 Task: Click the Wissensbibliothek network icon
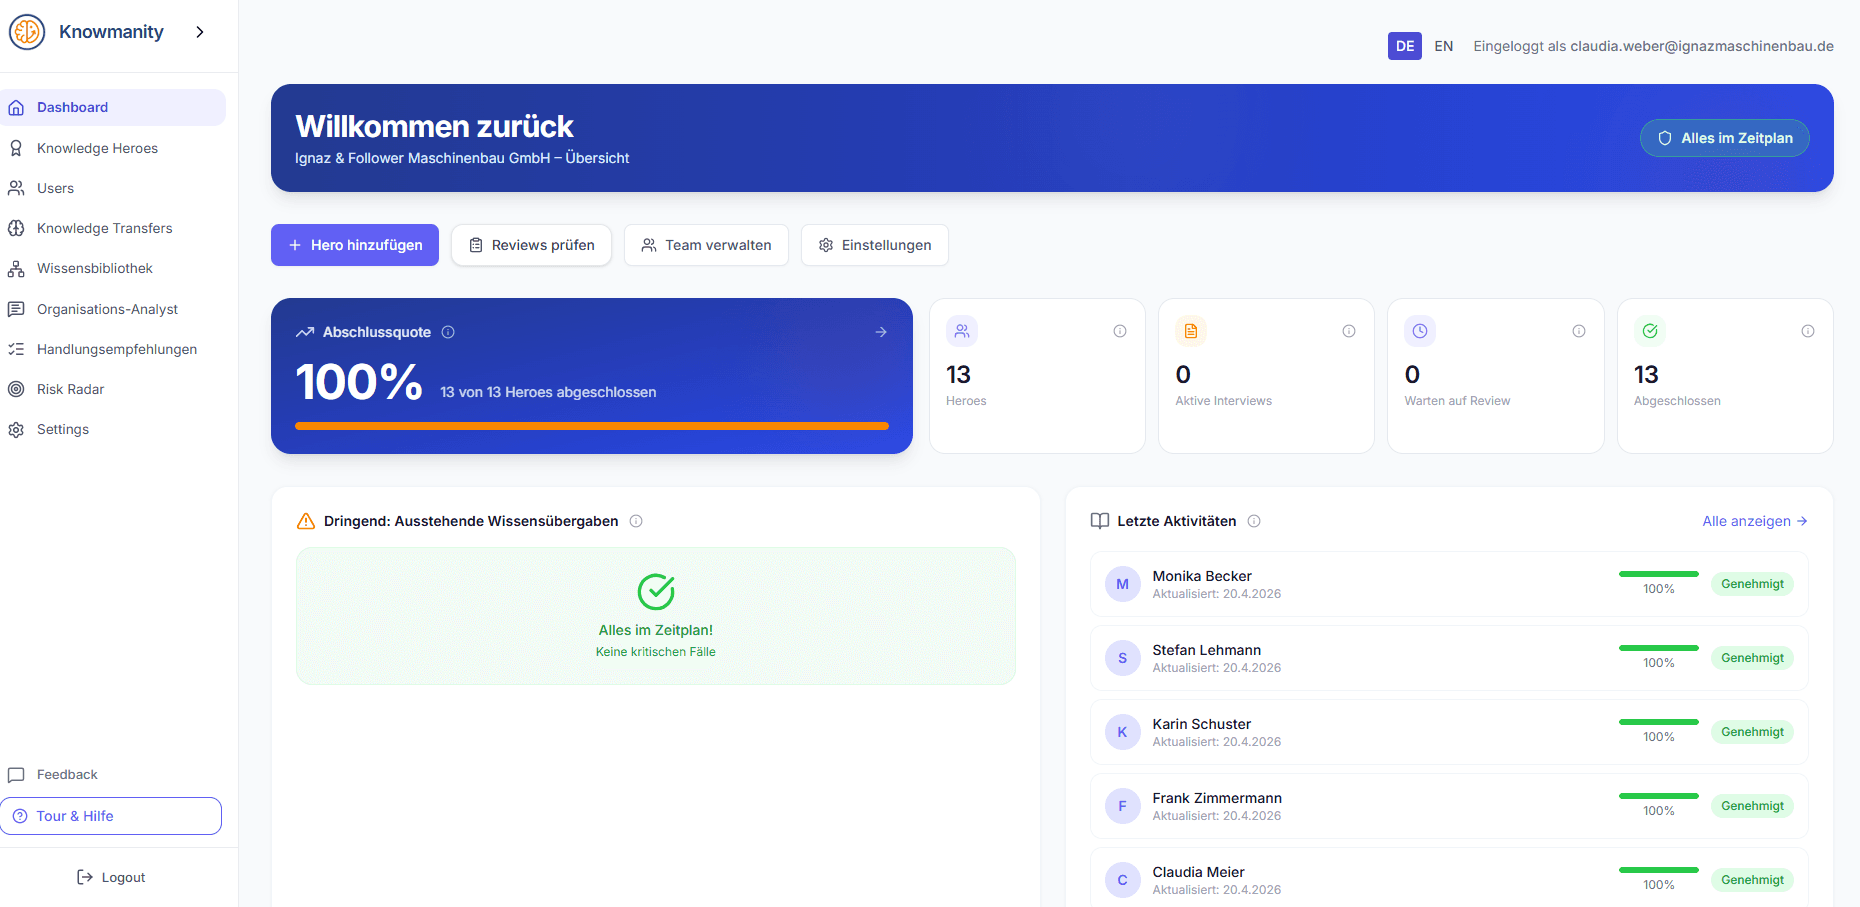[x=16, y=269]
